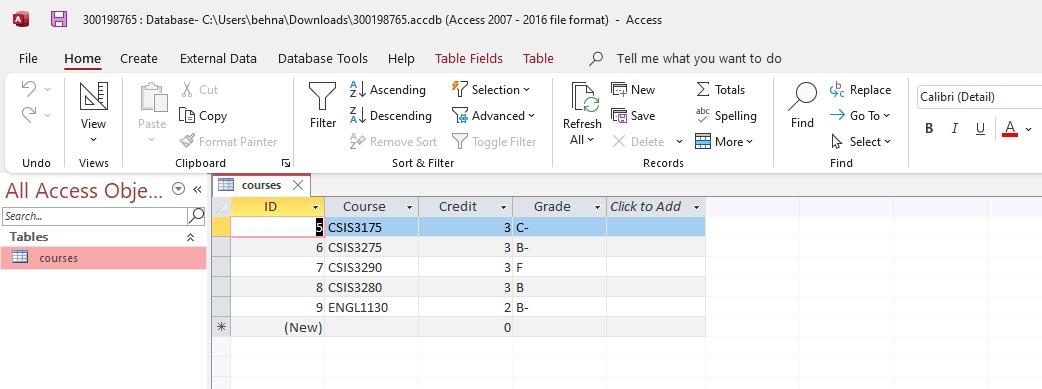The height and width of the screenshot is (389, 1042).
Task: Apply the red font color
Action: click(x=1010, y=128)
